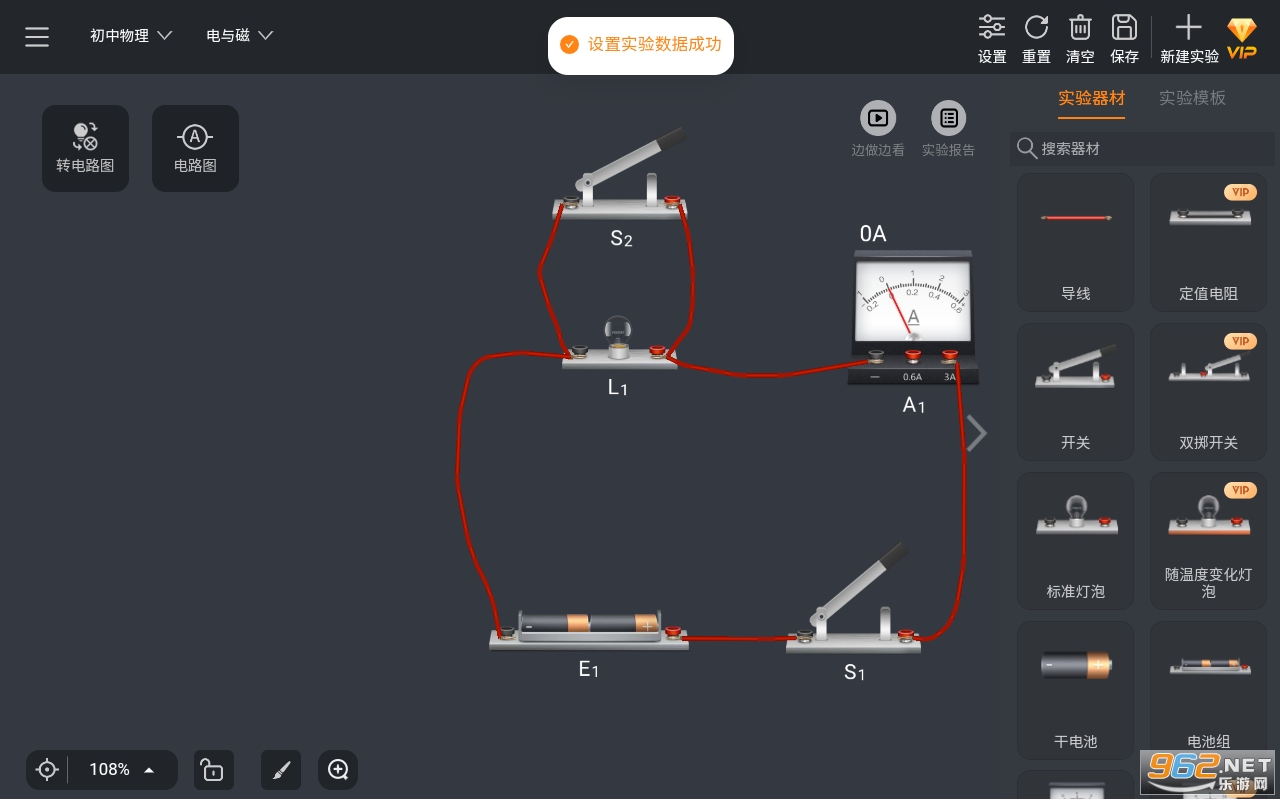Select ammeter A1 on canvas

point(912,316)
